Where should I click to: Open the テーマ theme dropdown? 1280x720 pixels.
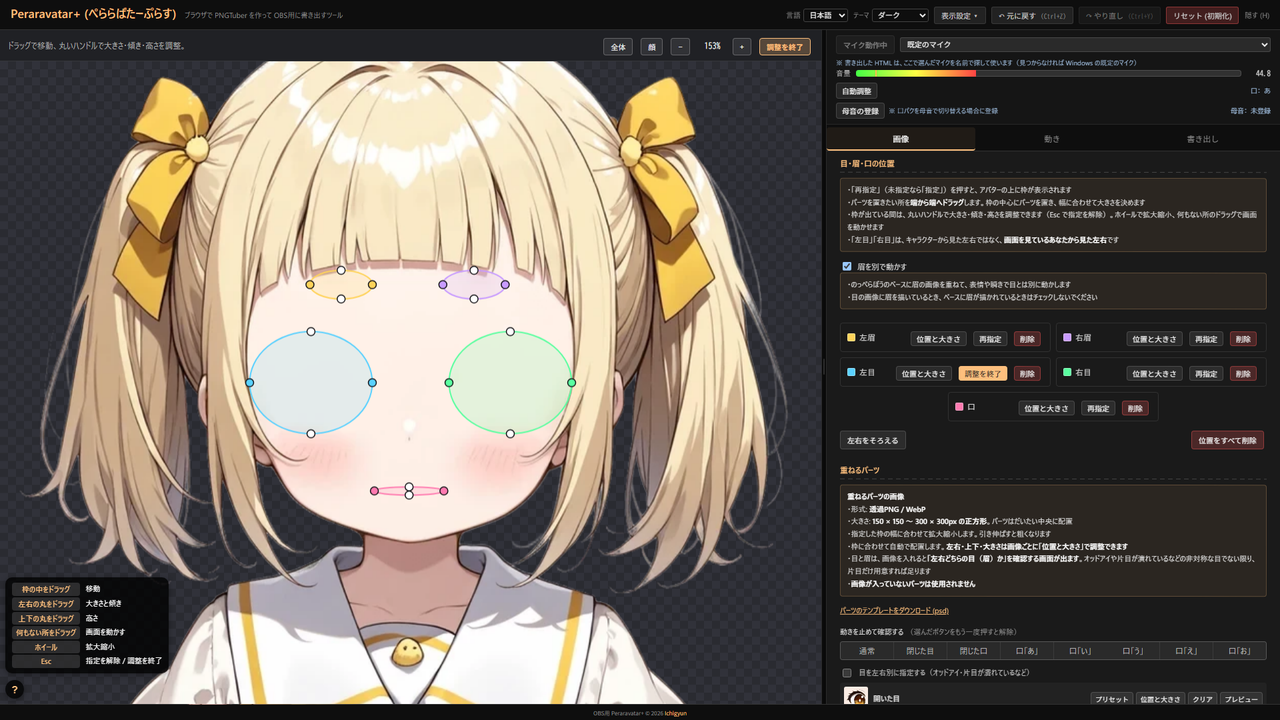pyautogui.click(x=900, y=16)
